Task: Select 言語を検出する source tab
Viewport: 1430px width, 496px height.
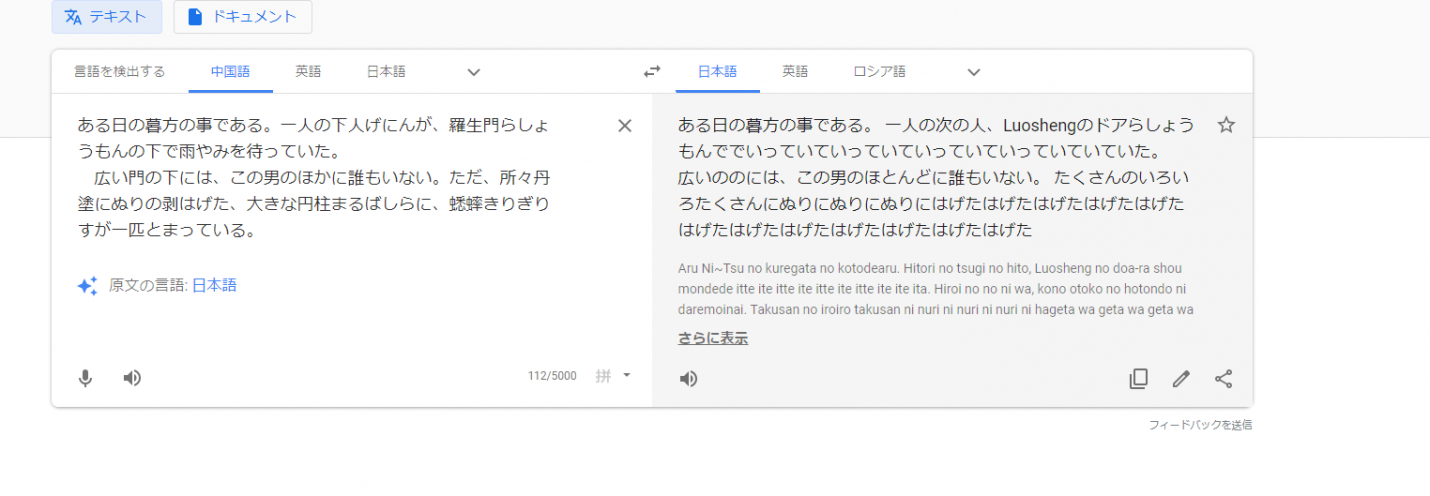Action: [119, 72]
